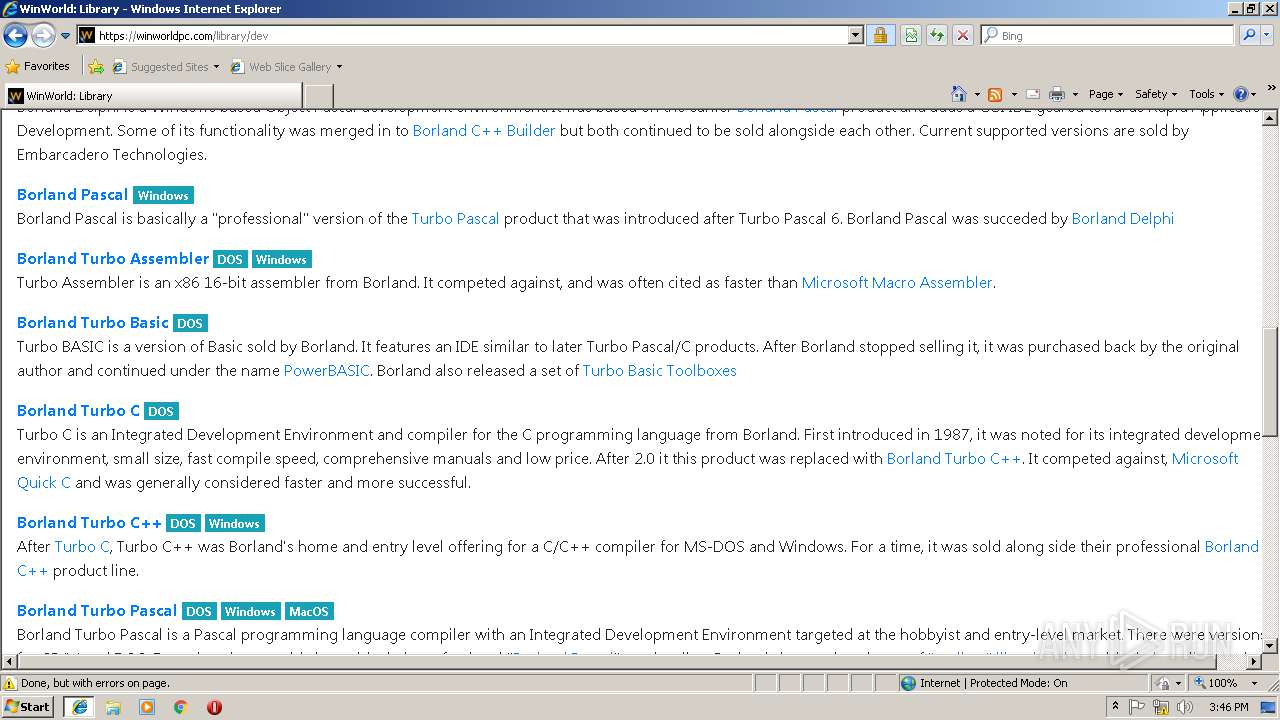Stop loading with the red X icon
The height and width of the screenshot is (720, 1280).
click(x=963, y=35)
